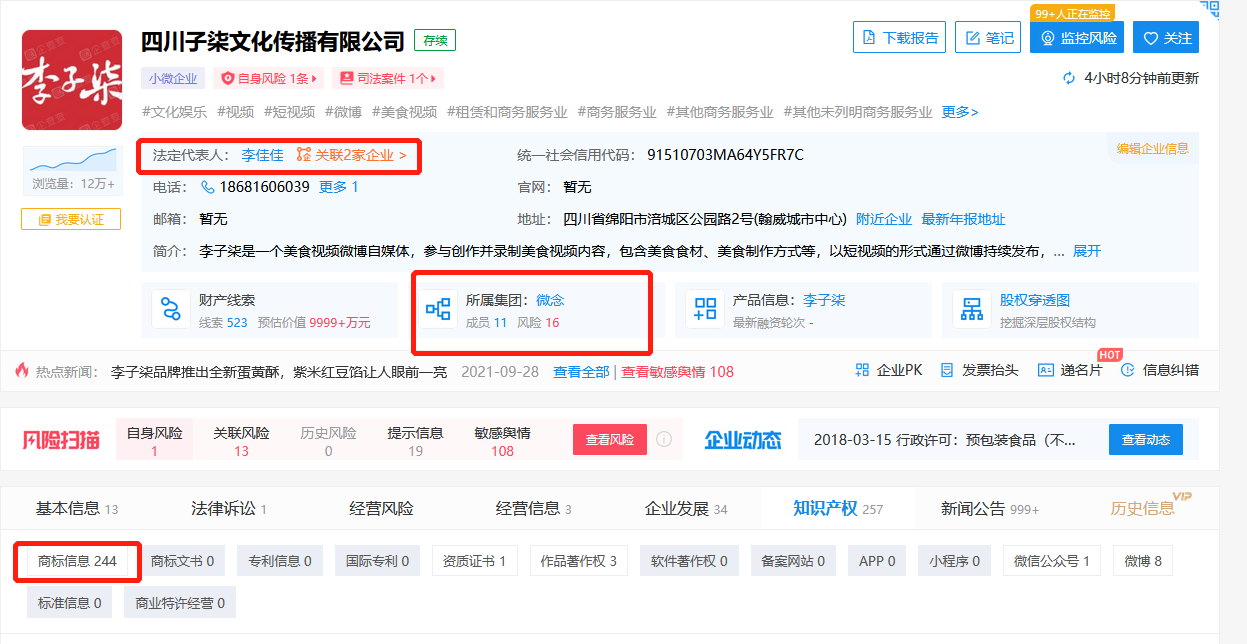Click the 所属集团 微念 group icon
Viewport: 1247px width, 644px height.
pyautogui.click(x=439, y=310)
